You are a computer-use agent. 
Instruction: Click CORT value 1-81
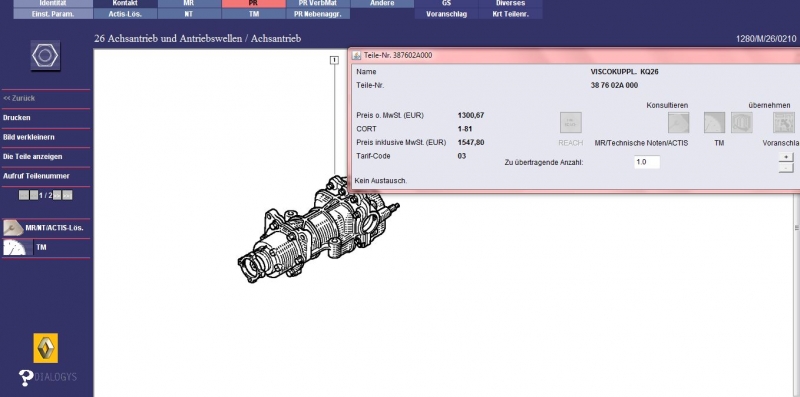pyautogui.click(x=465, y=129)
